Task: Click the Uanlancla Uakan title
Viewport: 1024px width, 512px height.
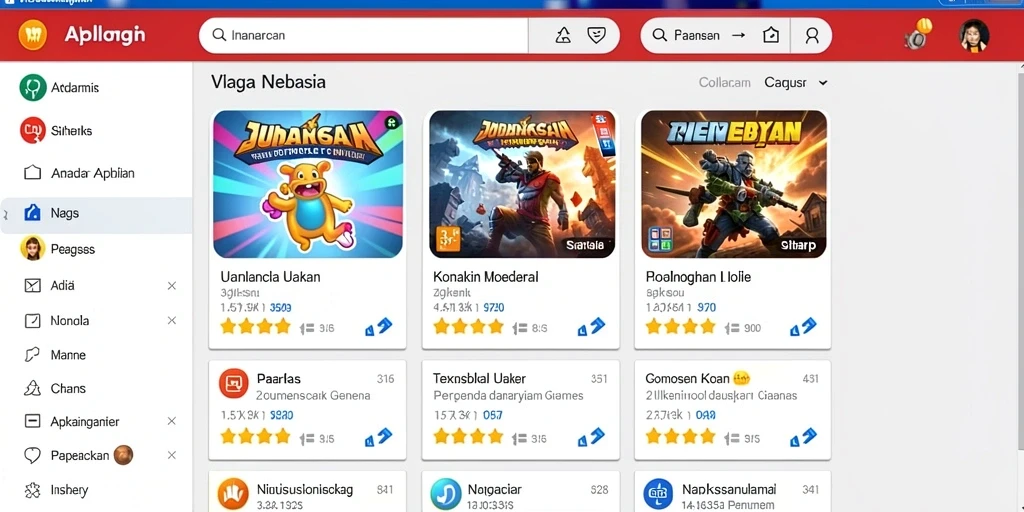Action: (x=270, y=277)
